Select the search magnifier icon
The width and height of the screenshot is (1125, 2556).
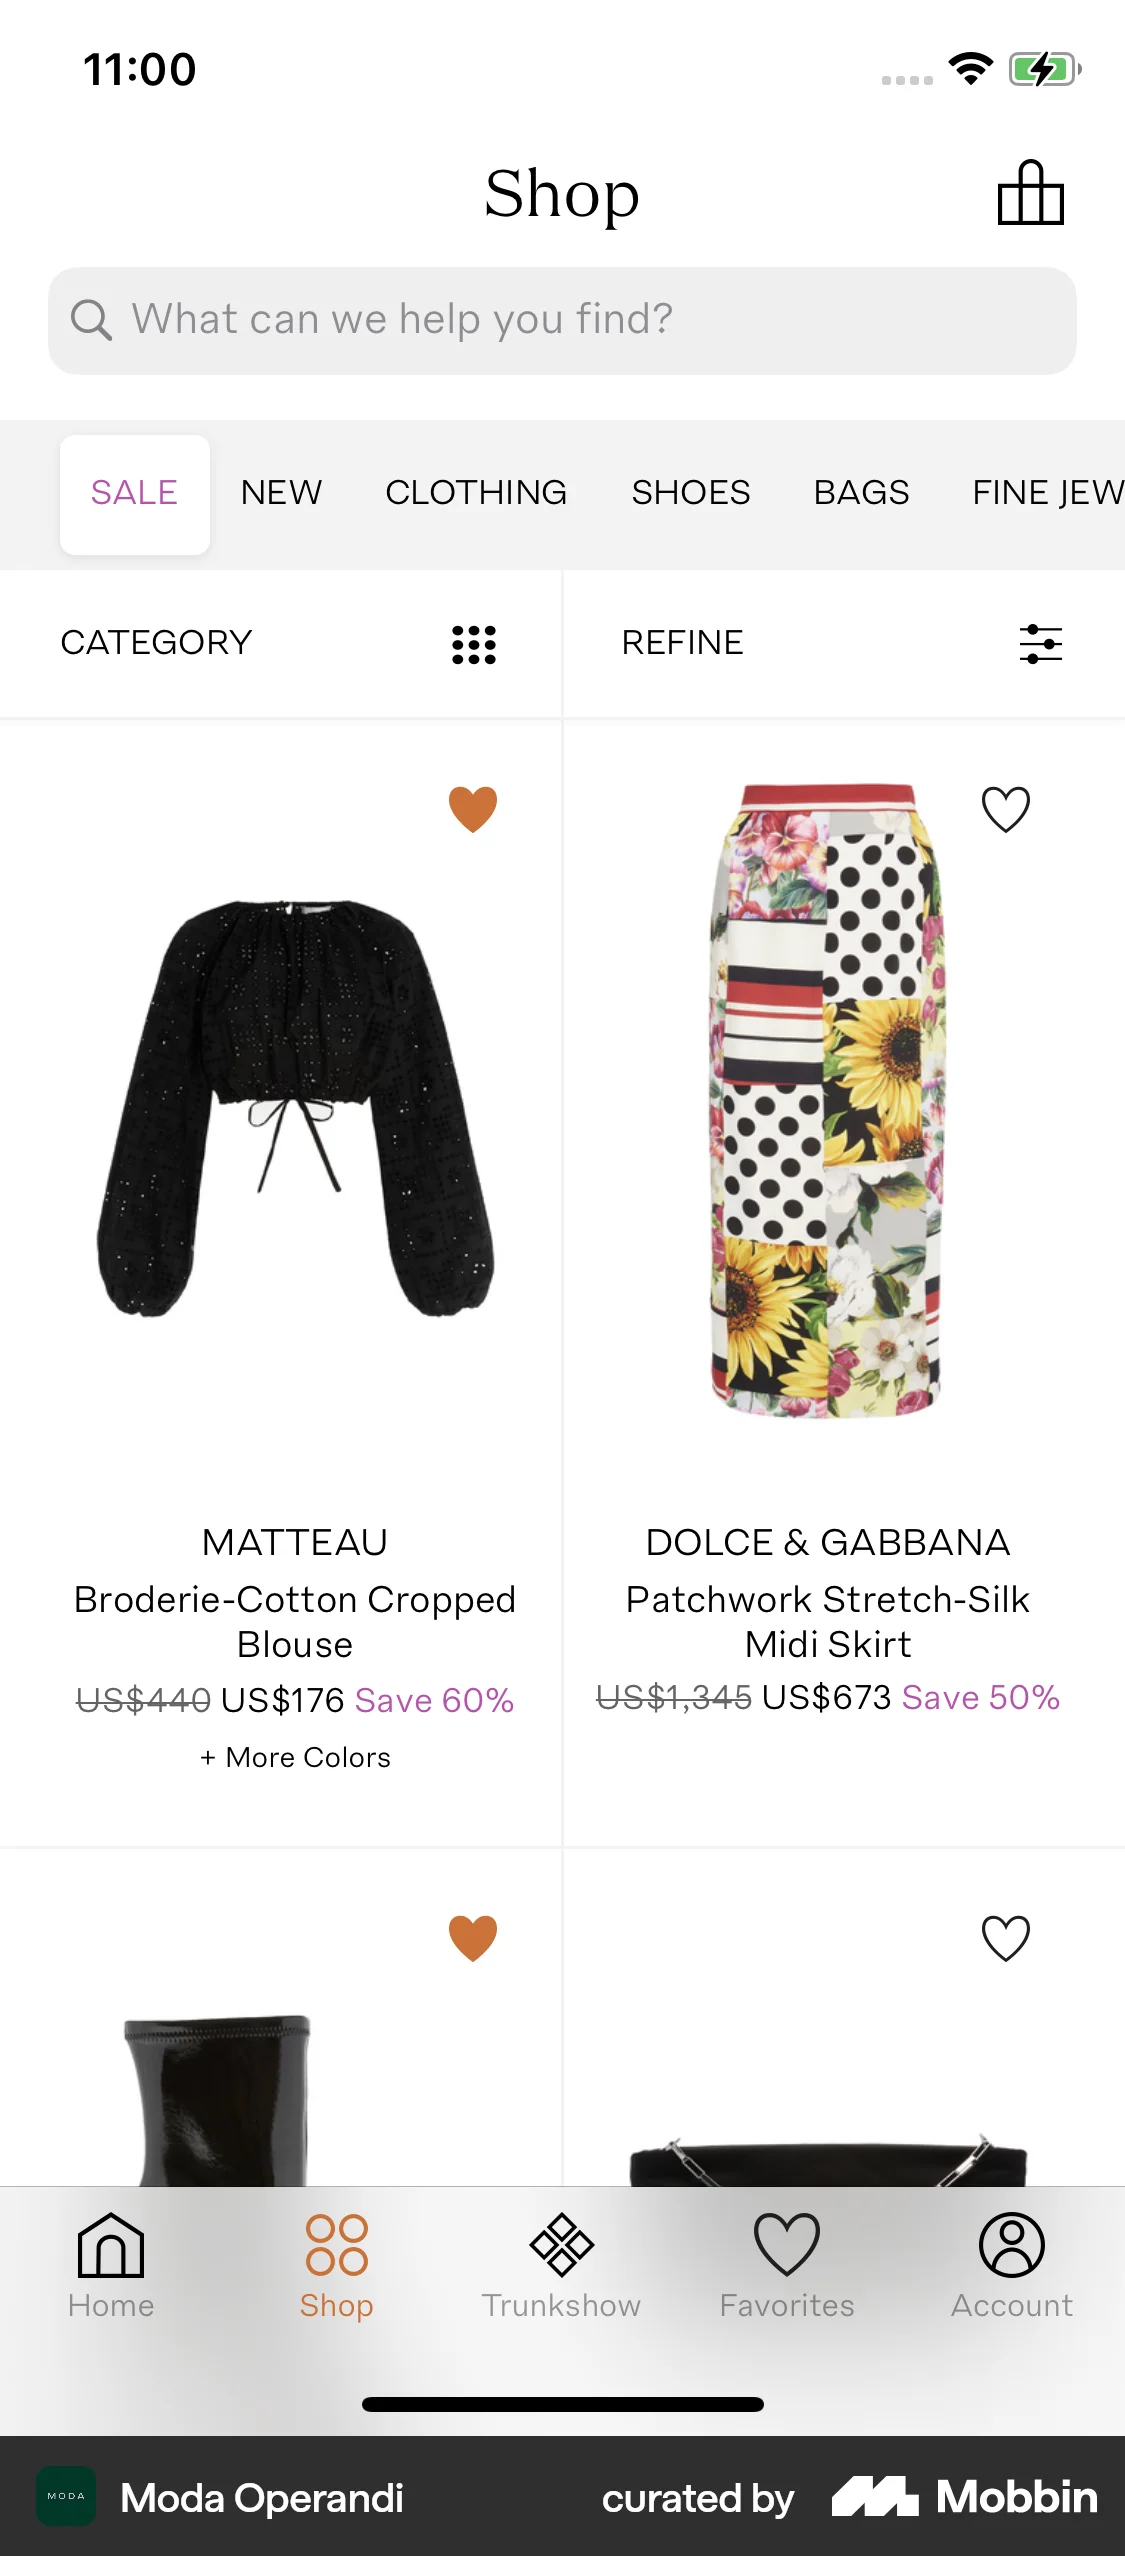coord(92,320)
